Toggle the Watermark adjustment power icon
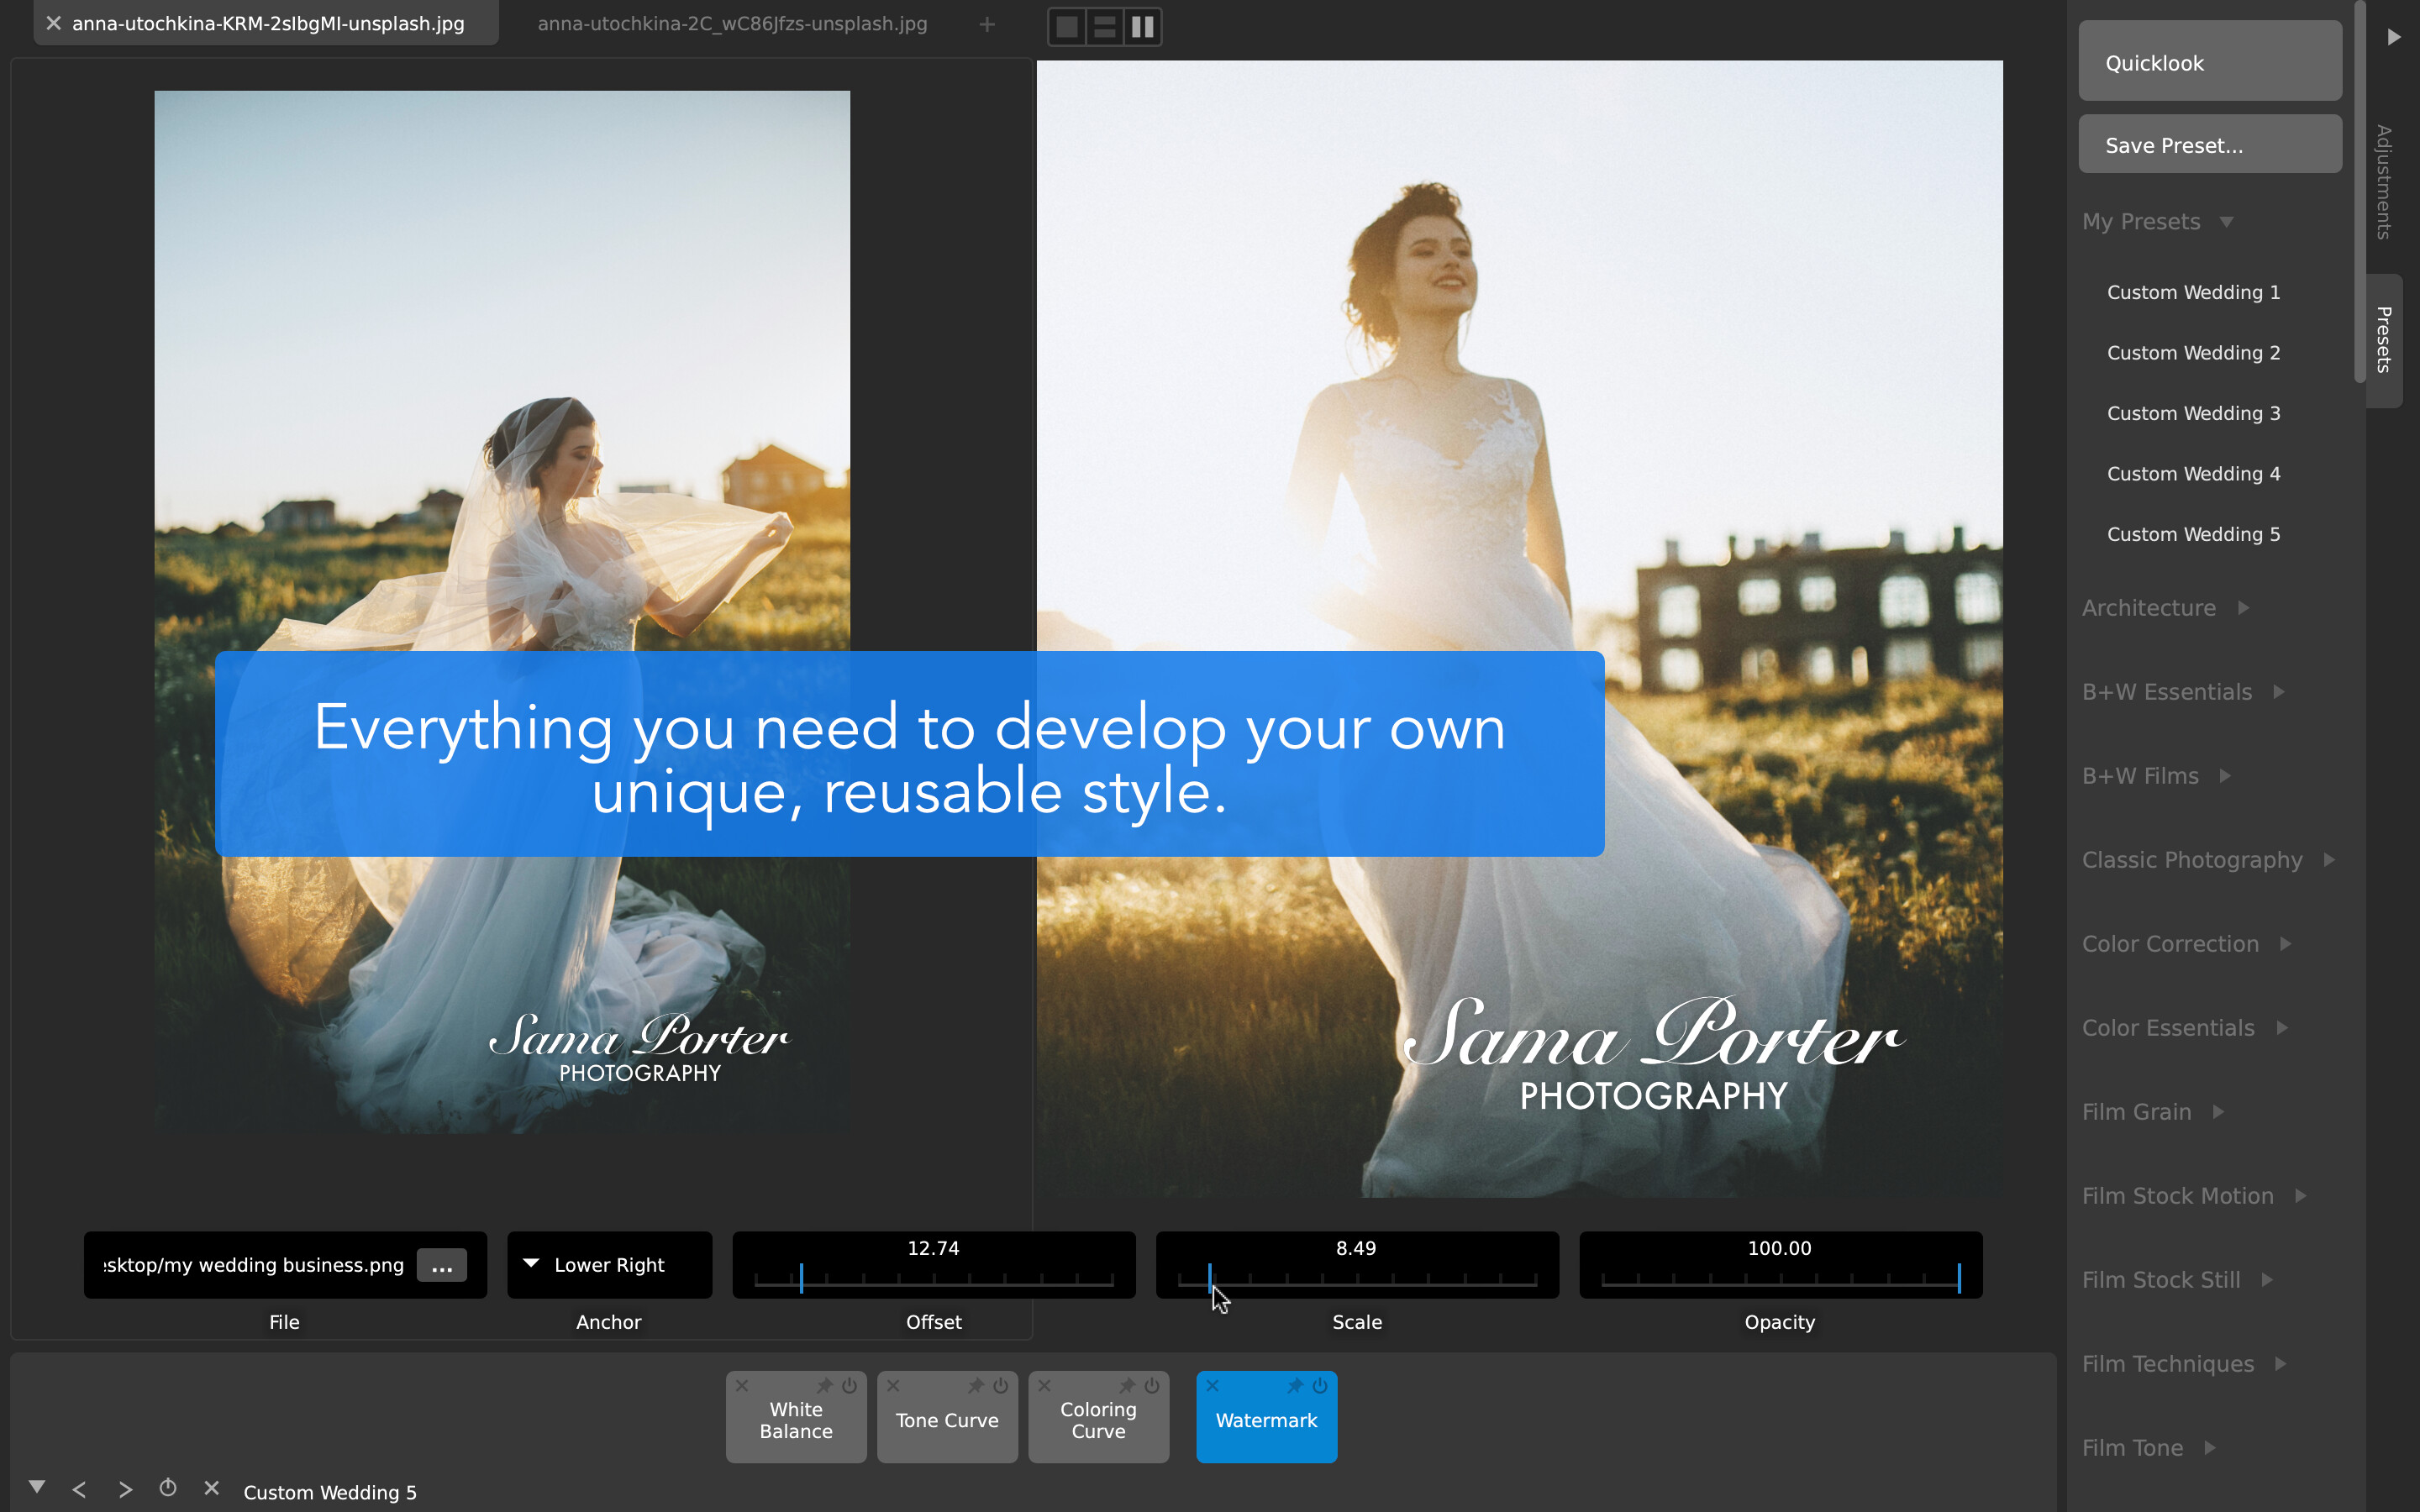Viewport: 2420px width, 1512px height. coord(1321,1386)
